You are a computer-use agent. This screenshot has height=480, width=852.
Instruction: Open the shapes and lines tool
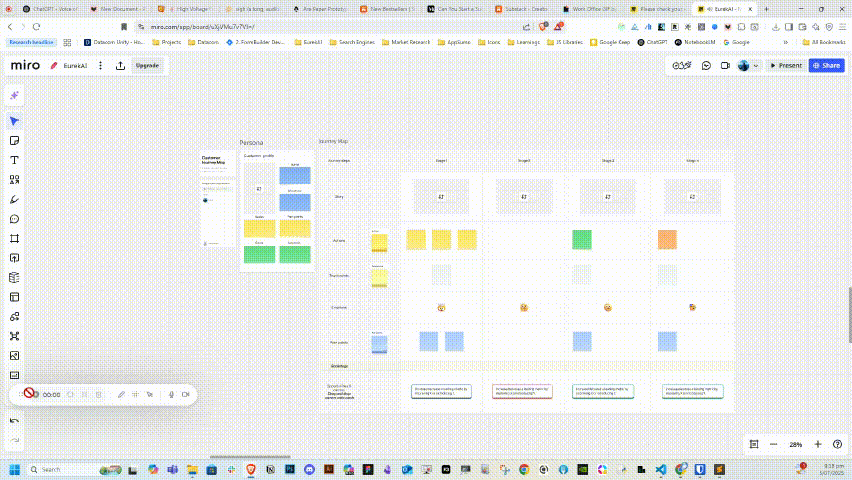pos(15,180)
